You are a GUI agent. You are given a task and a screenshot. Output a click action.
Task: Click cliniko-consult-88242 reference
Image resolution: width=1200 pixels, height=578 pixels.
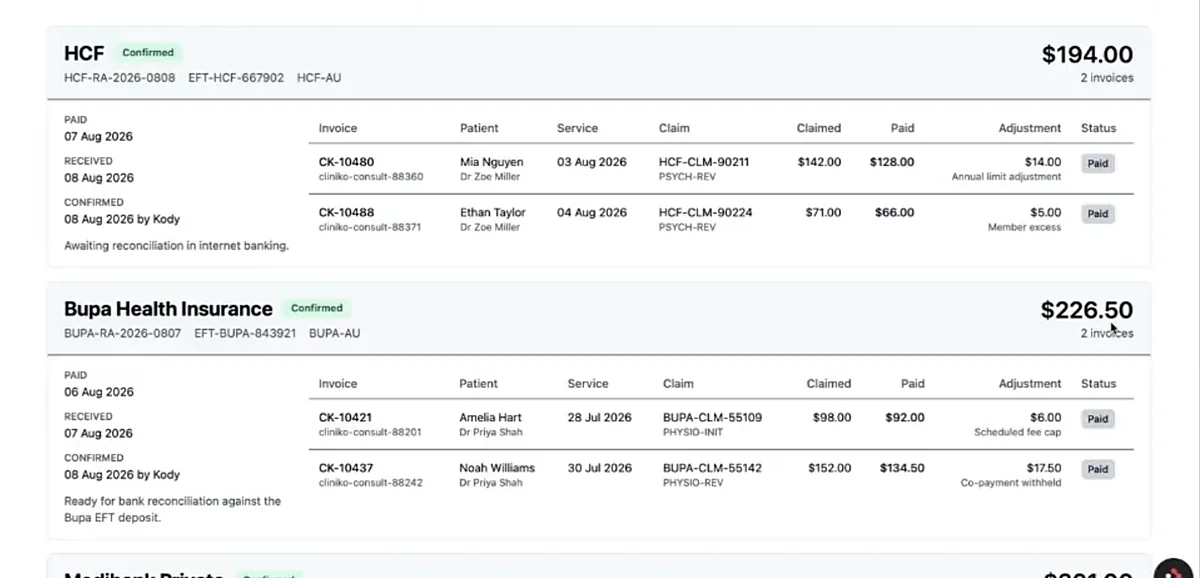pos(371,482)
